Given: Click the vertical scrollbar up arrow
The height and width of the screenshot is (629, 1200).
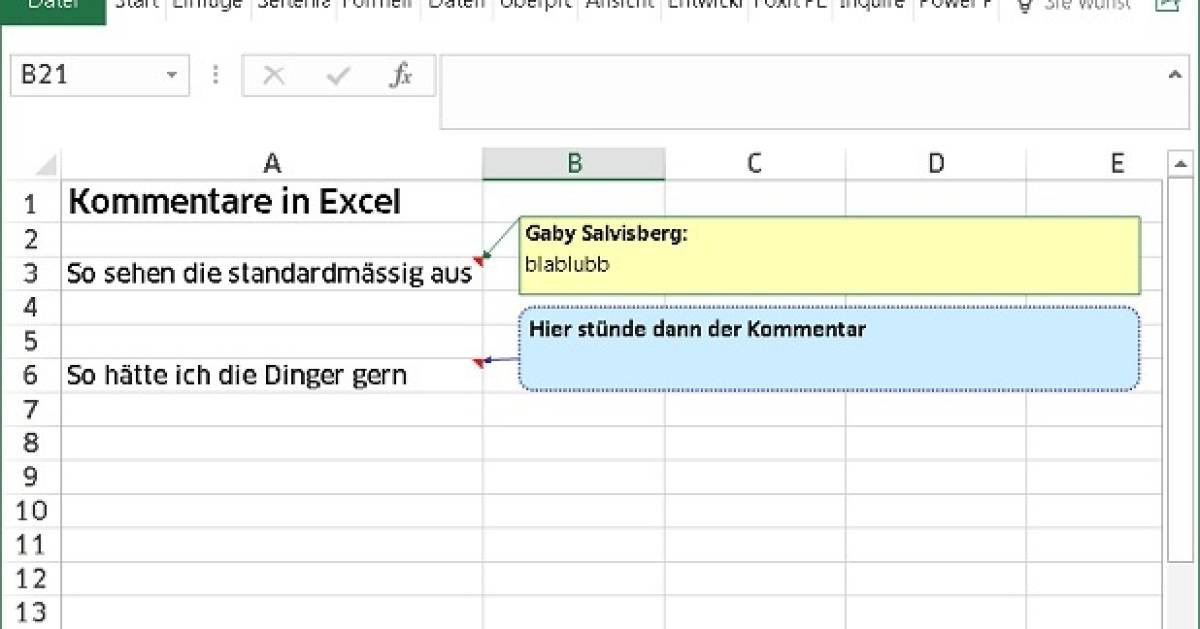Looking at the screenshot, I should point(1181,163).
